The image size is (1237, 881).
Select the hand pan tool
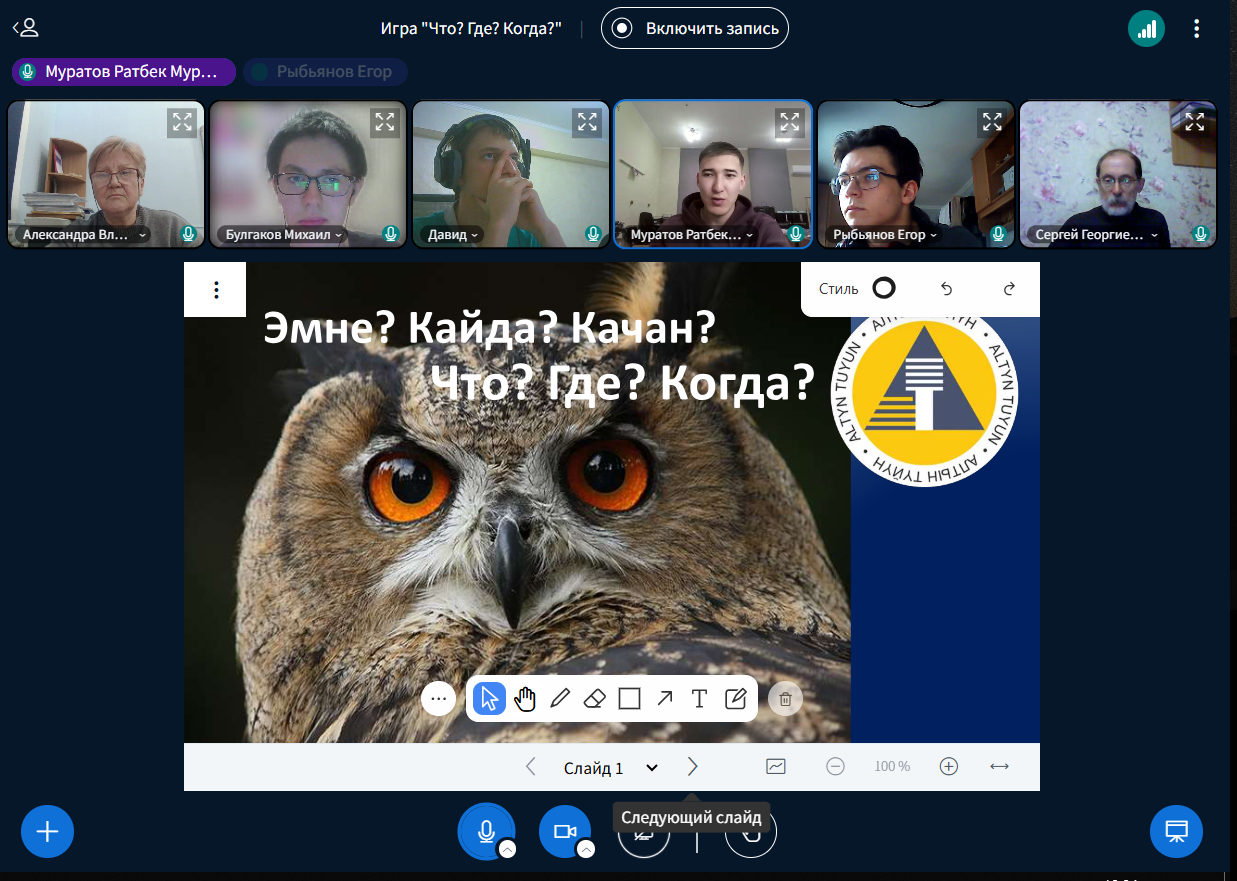pos(525,698)
